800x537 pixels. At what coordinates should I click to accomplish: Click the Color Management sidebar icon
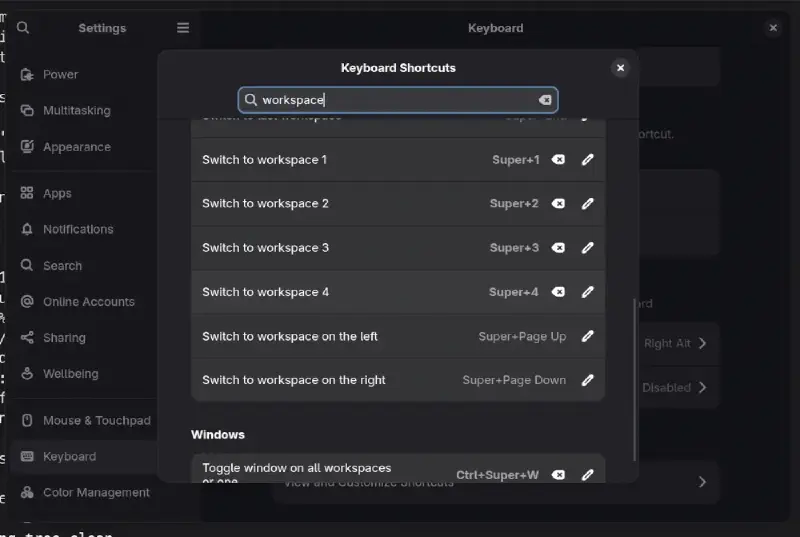tap(27, 493)
